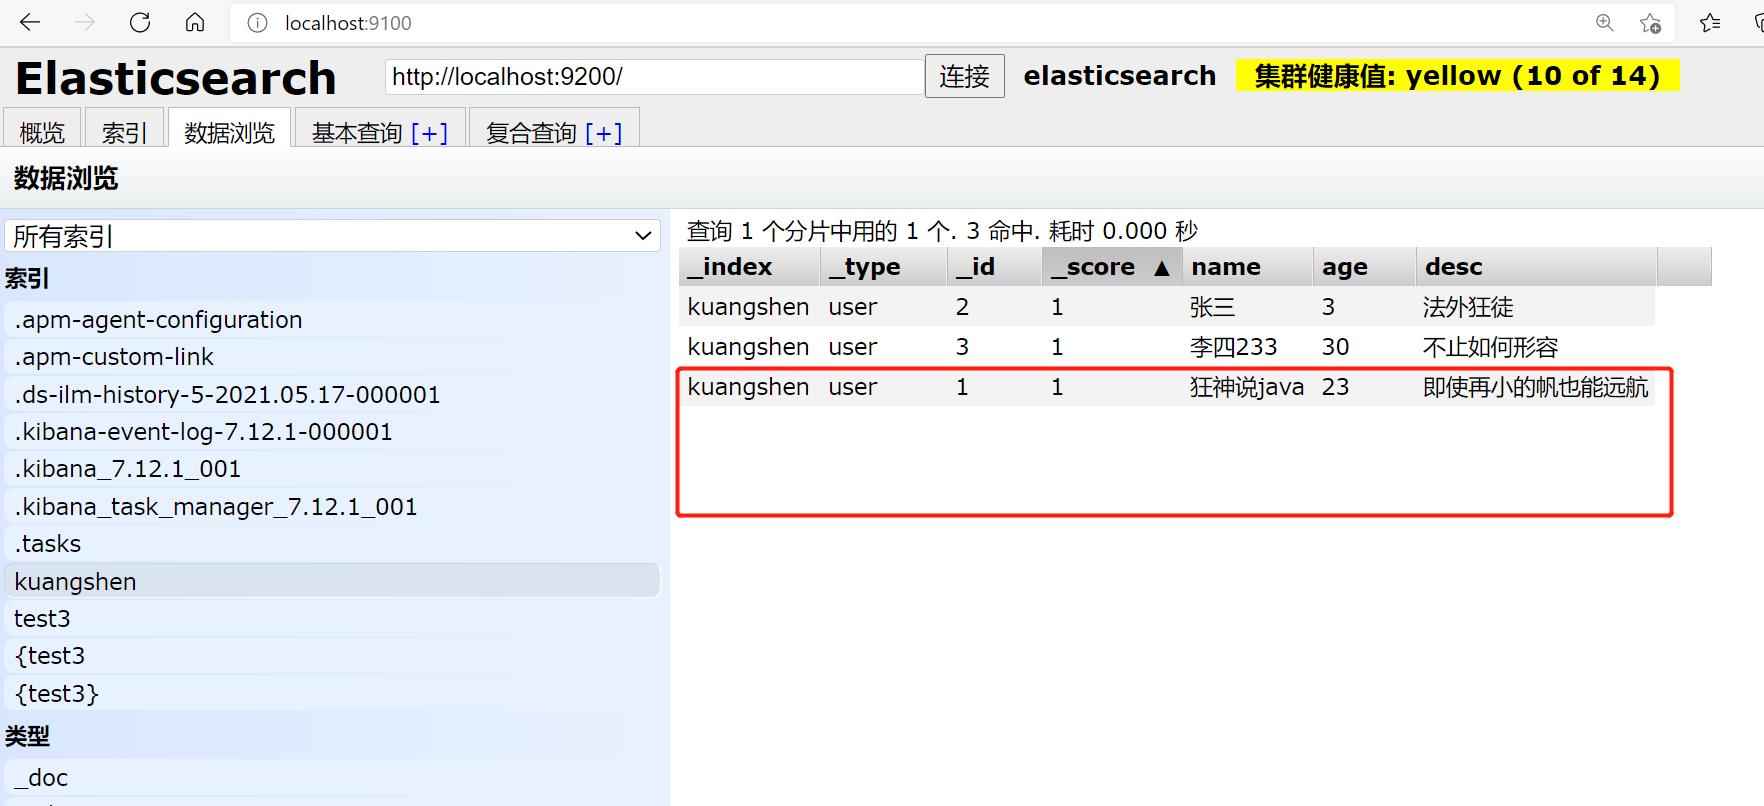
Task: Open the row named 张三
Action: coord(1166,307)
